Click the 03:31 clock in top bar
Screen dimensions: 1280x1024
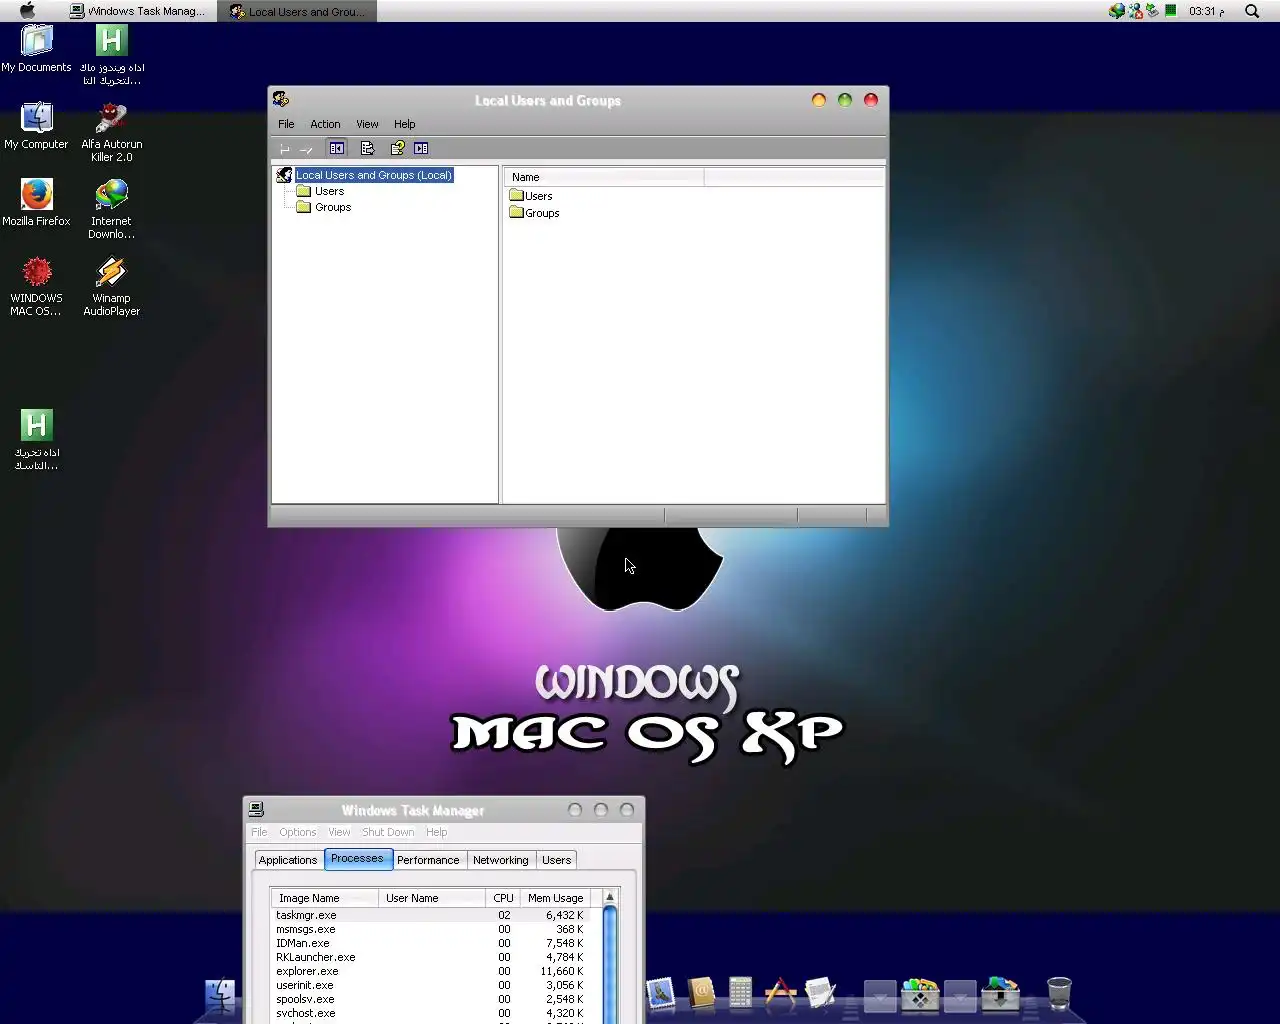click(1206, 11)
